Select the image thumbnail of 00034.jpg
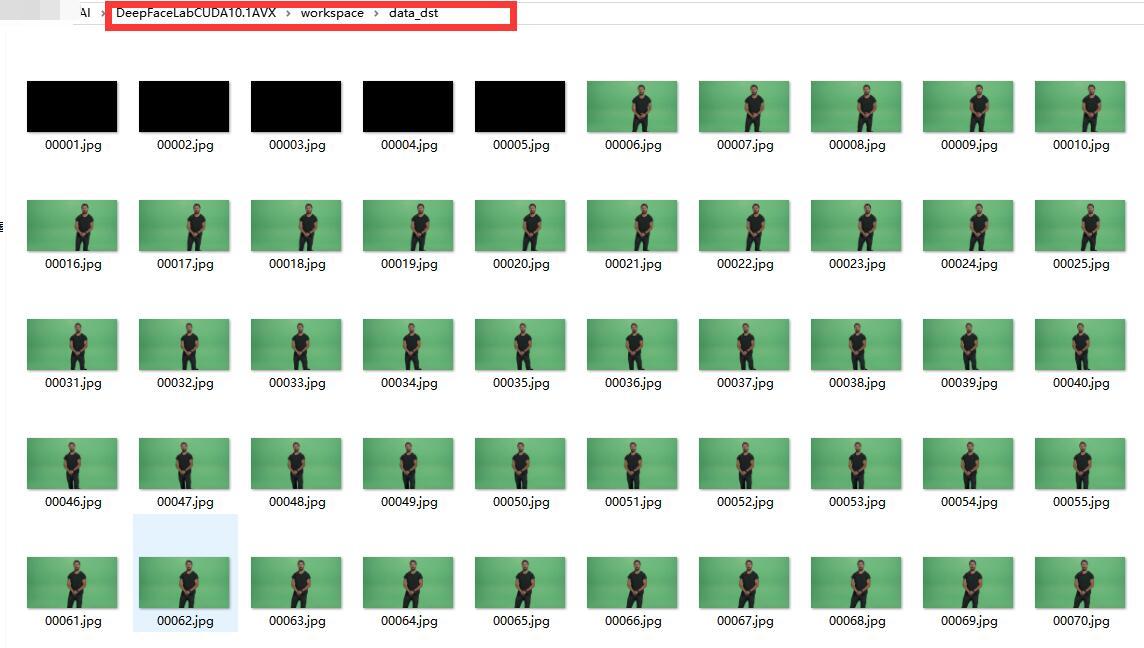Viewport: 1144px width, 648px height. tap(408, 344)
